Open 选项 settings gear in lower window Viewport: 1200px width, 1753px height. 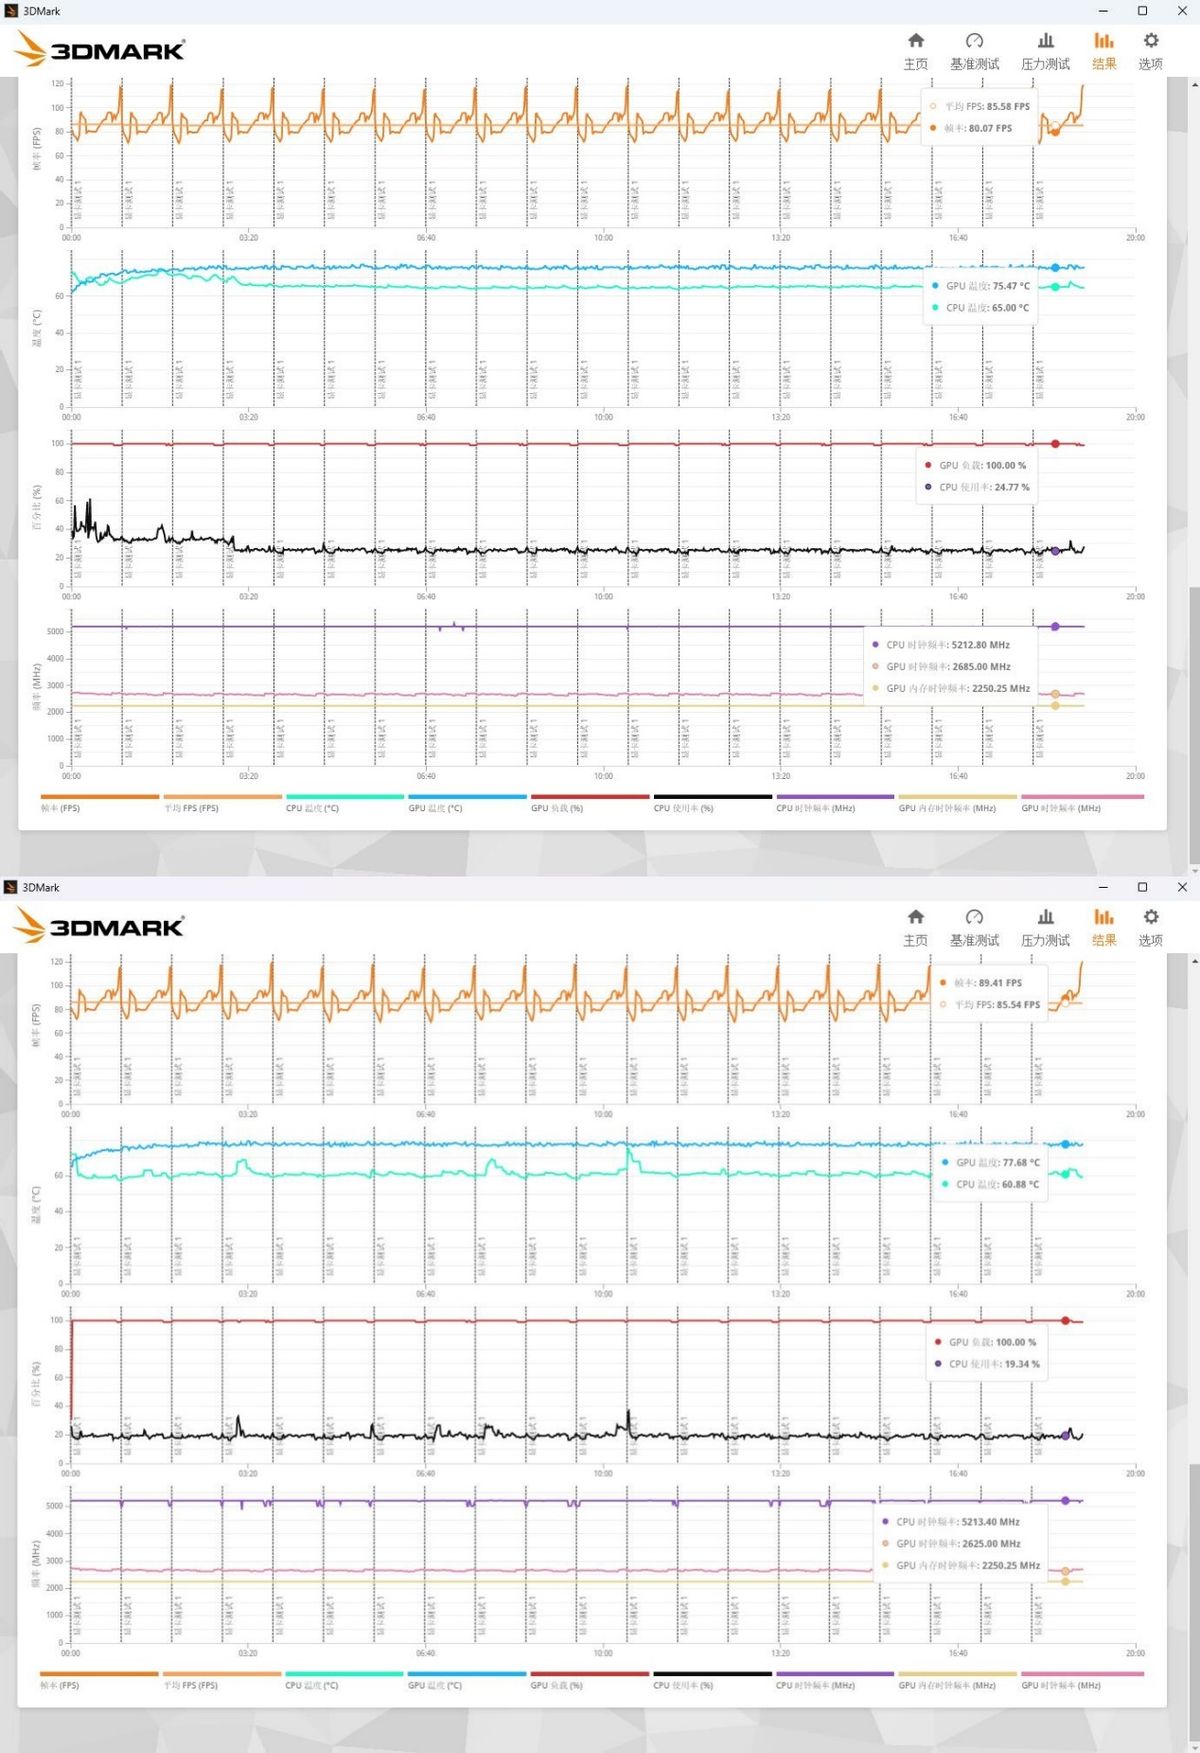(1150, 927)
